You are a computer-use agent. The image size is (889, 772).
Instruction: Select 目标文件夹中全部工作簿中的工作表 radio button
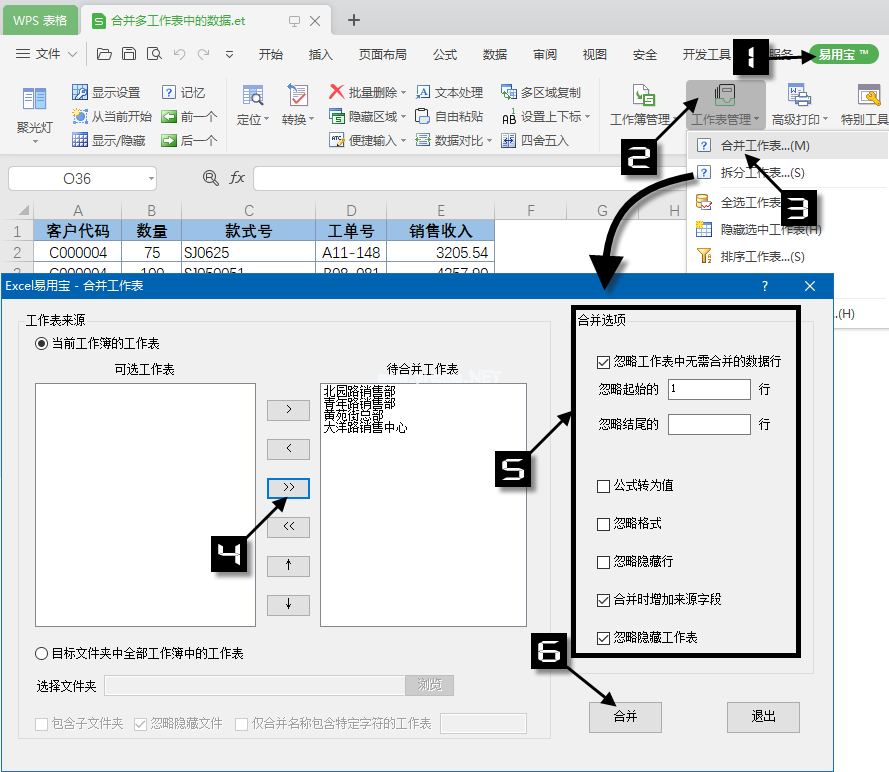coord(42,654)
